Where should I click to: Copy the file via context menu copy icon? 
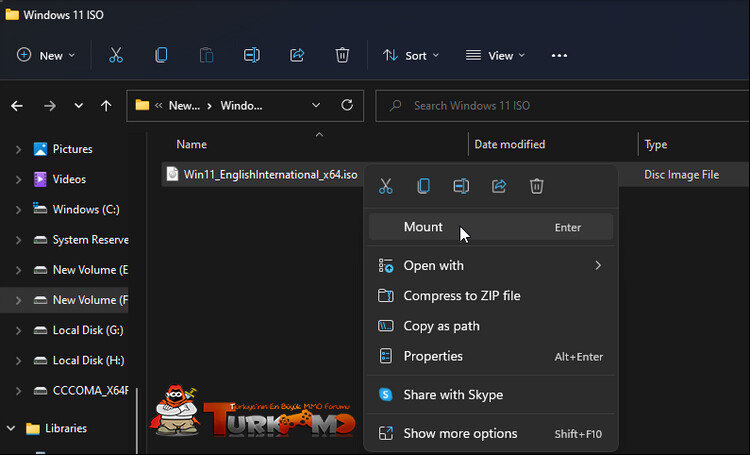423,186
